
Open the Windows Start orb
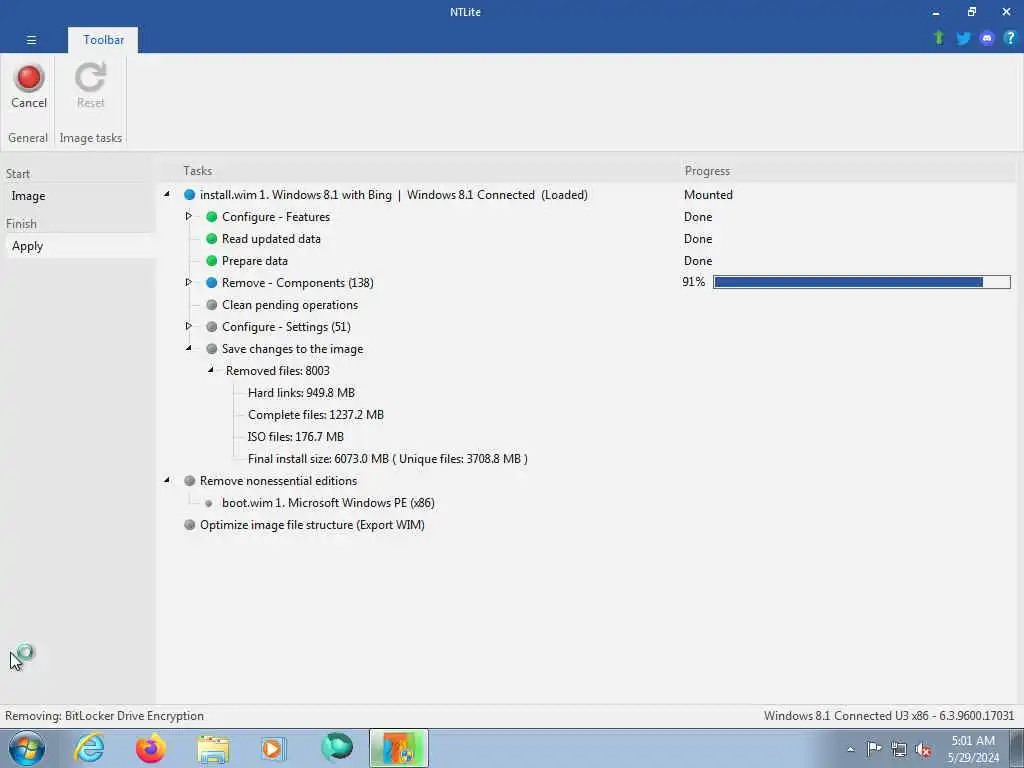tap(27, 748)
